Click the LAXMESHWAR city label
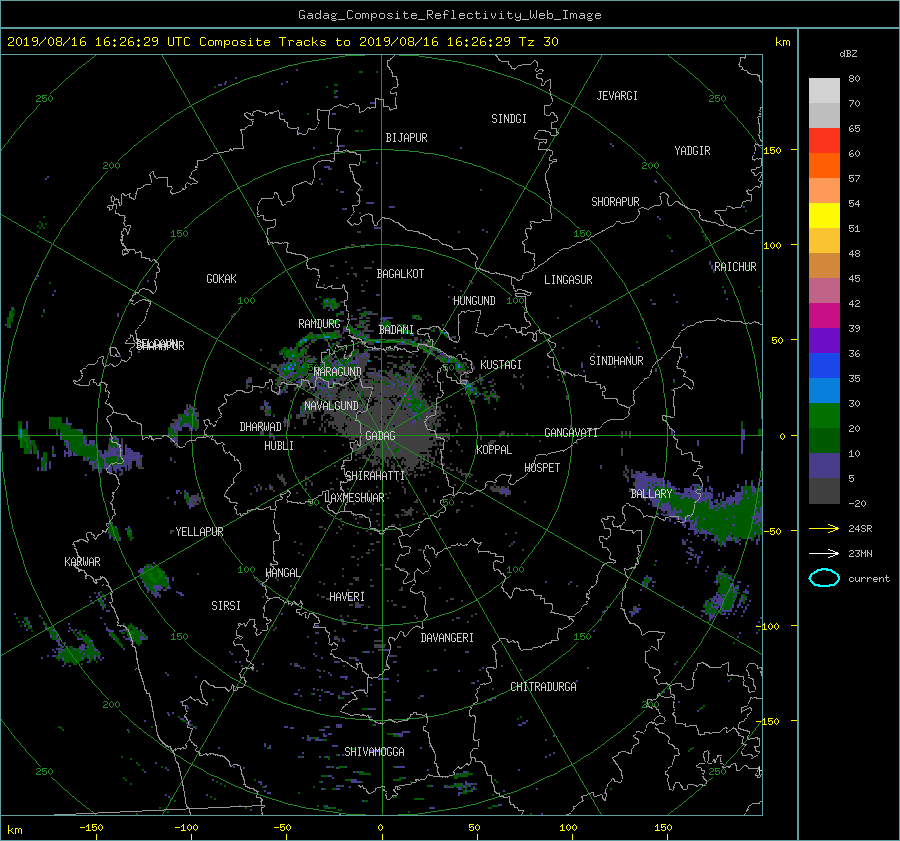This screenshot has height=841, width=900. (354, 498)
